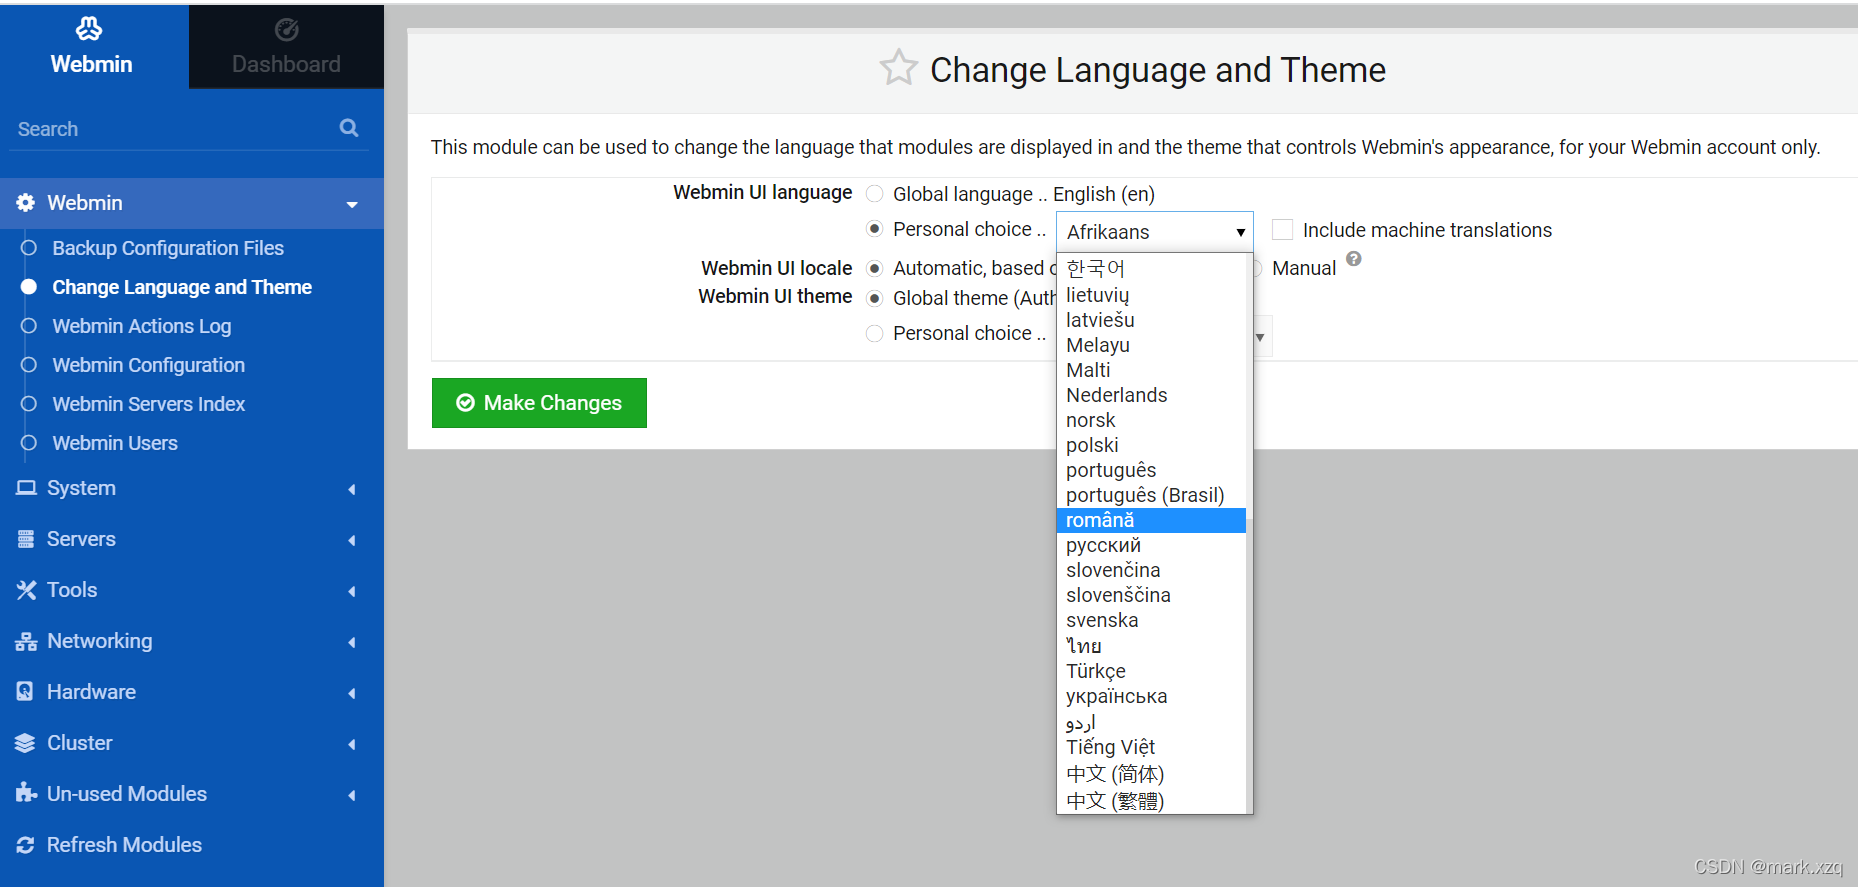Choose українська from the language list
The image size is (1858, 887).
coord(1151,696)
